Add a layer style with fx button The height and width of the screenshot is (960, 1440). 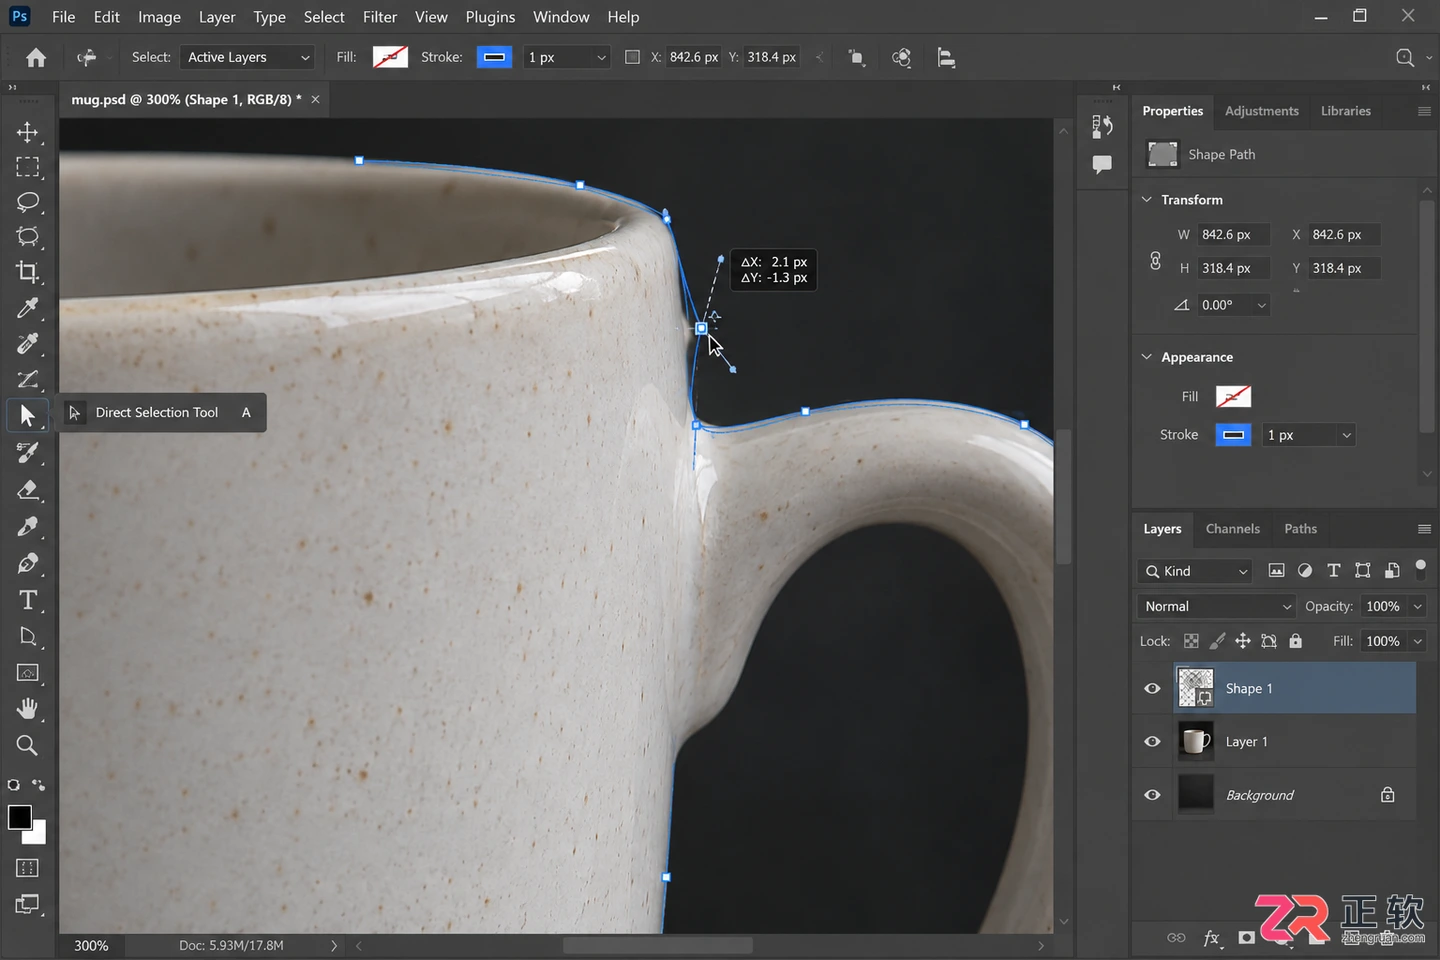(x=1211, y=938)
